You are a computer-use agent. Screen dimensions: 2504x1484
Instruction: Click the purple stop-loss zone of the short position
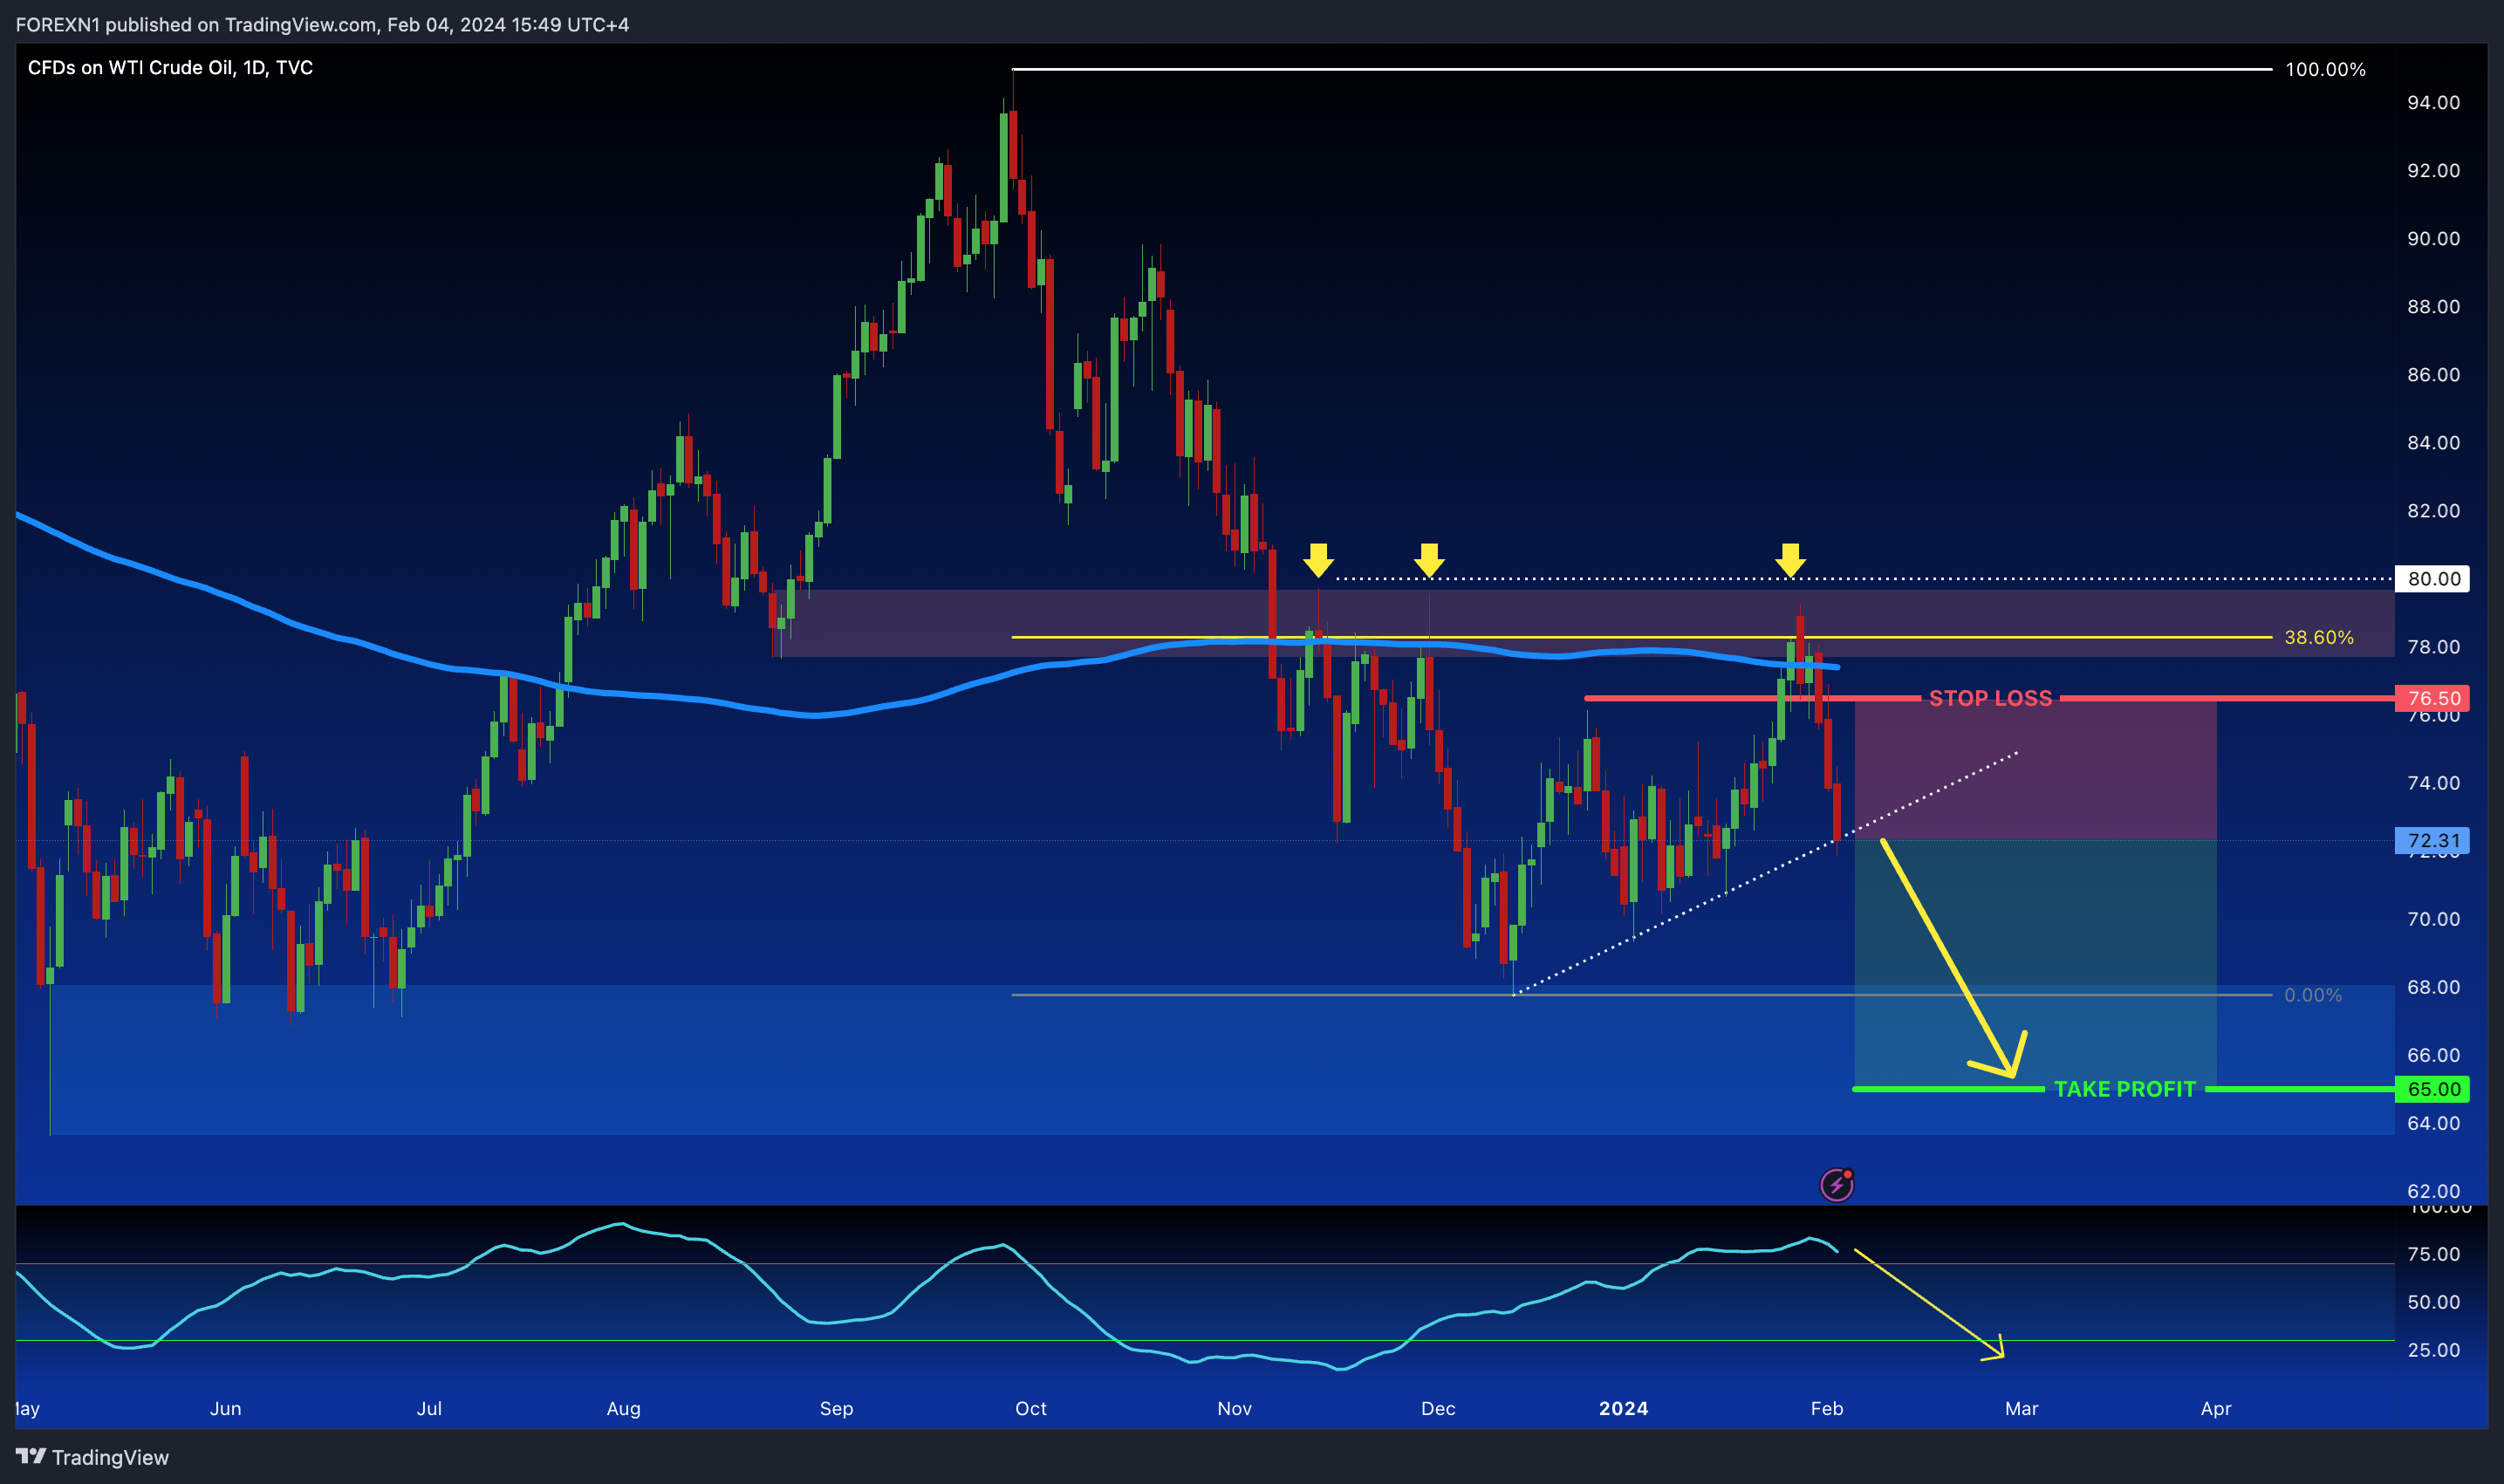(2035, 769)
